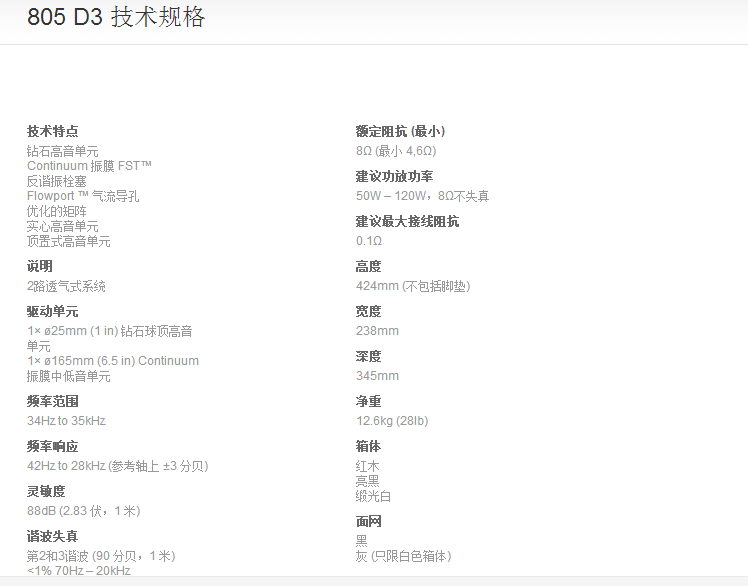This screenshot has height=586, width=748.
Task: Select the Continuum 振膜 FST™ feature line
Action: tap(89, 166)
